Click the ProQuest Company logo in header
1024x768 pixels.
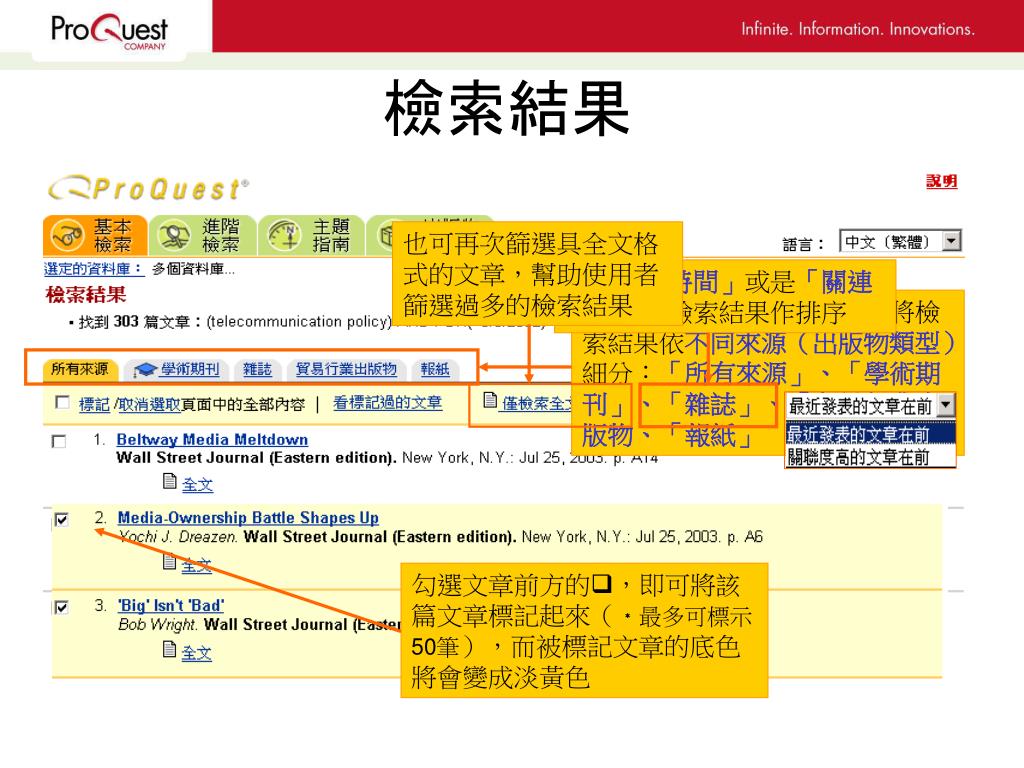click(110, 31)
